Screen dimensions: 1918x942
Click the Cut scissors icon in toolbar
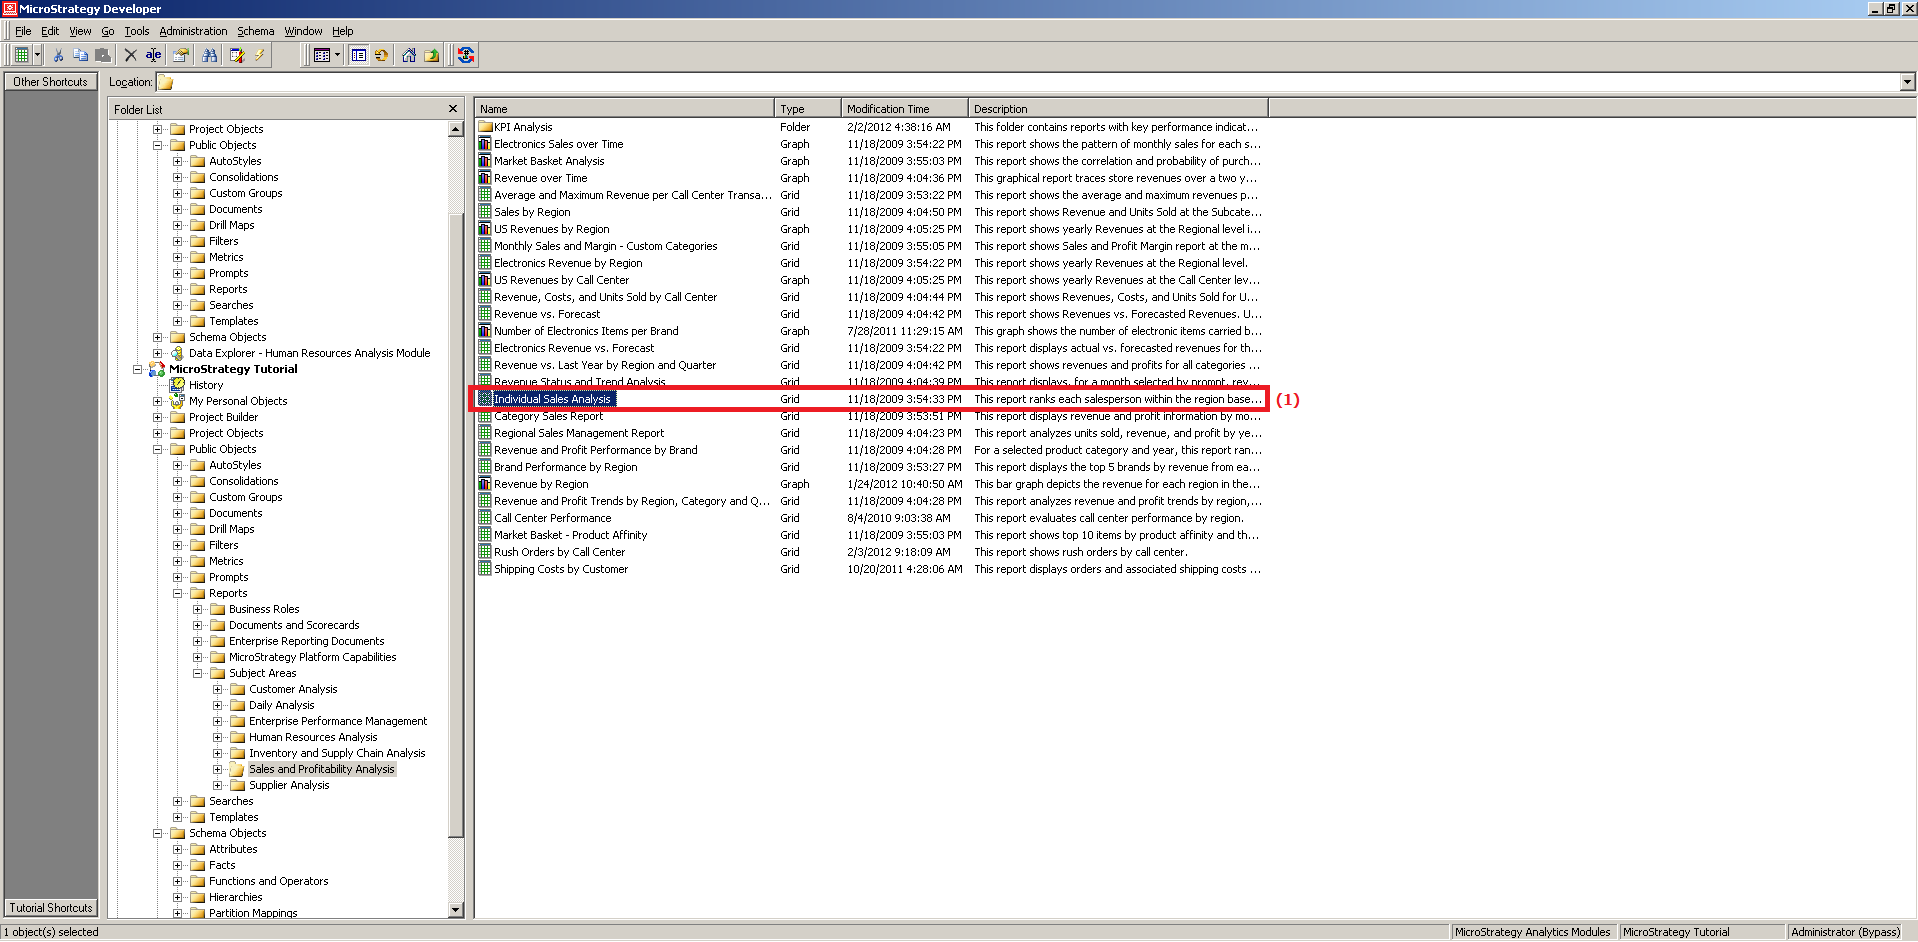coord(58,56)
